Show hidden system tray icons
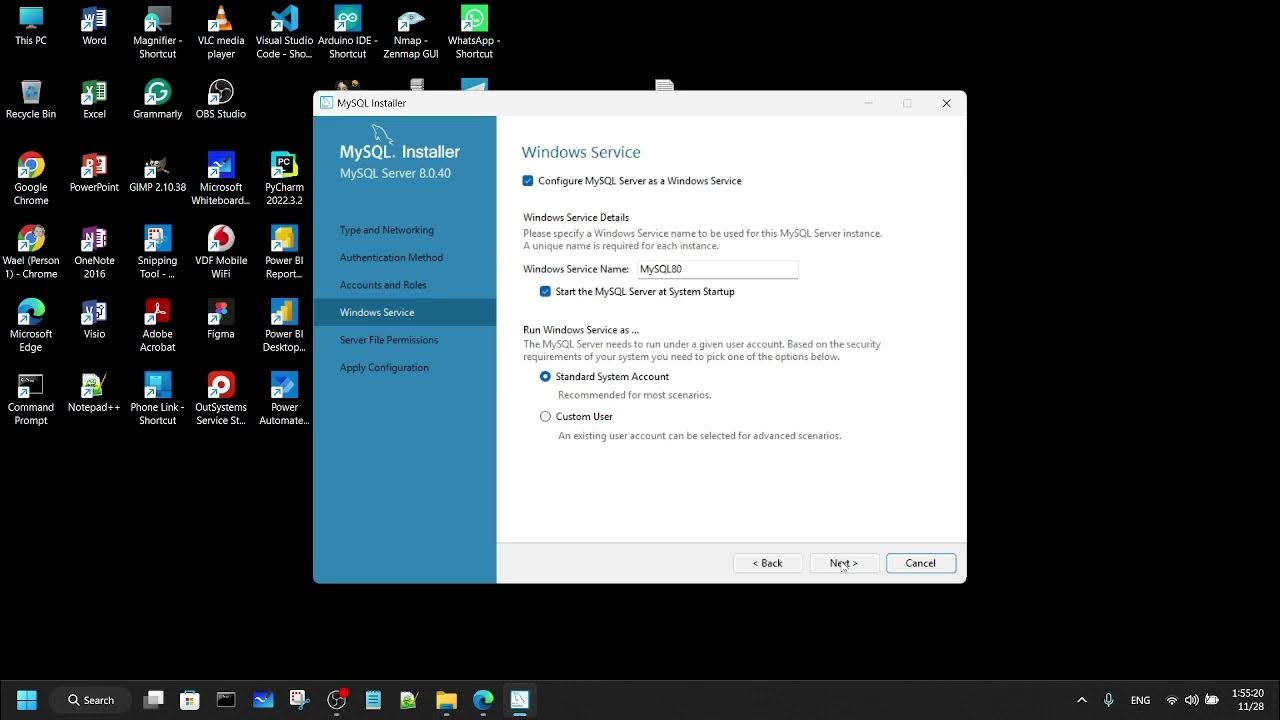 1082,700
